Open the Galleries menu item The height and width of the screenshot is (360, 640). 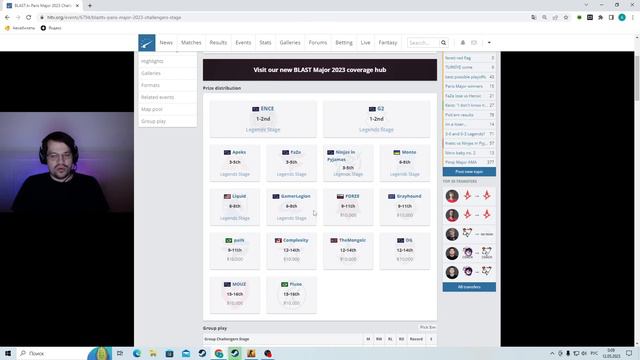[290, 42]
